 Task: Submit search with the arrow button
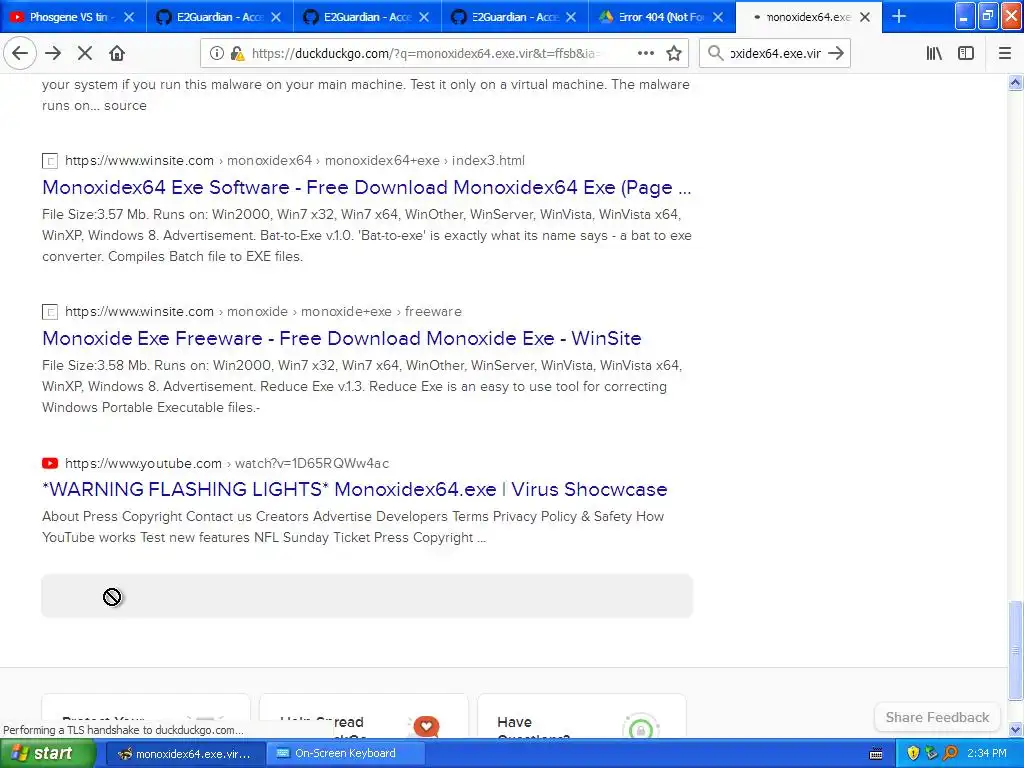pos(836,54)
